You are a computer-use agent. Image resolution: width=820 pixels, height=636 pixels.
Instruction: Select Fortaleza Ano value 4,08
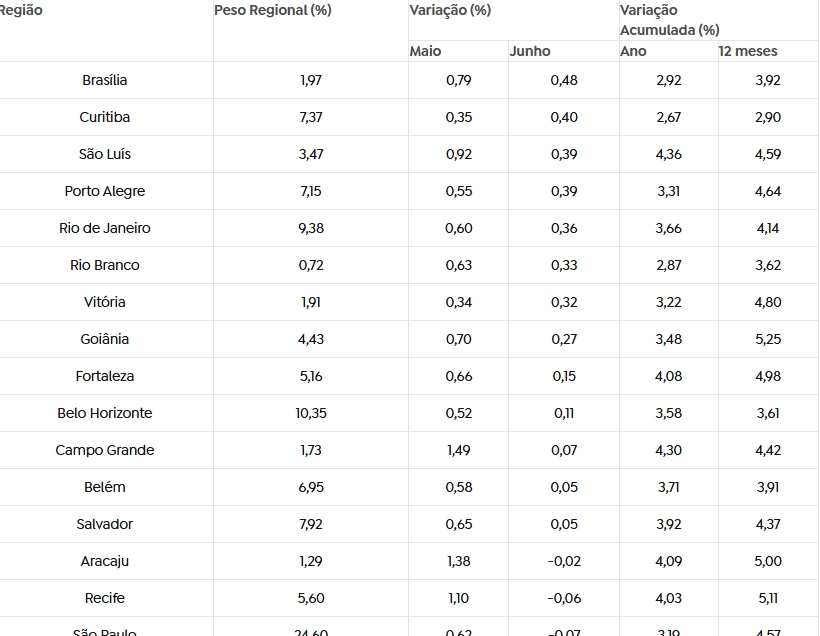pyautogui.click(x=668, y=376)
